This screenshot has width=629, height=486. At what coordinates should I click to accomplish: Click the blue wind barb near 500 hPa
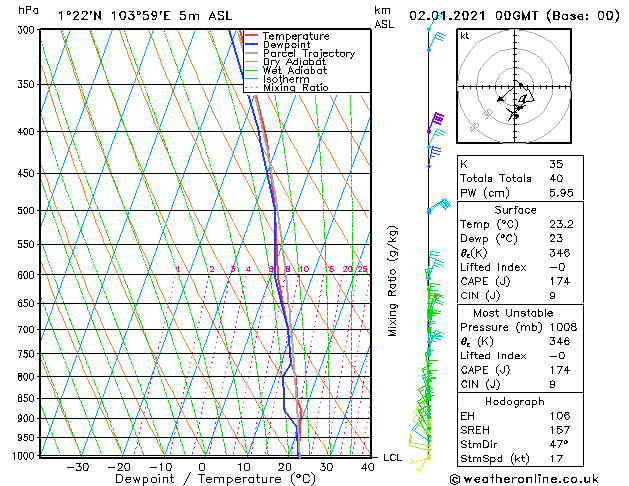tap(439, 205)
